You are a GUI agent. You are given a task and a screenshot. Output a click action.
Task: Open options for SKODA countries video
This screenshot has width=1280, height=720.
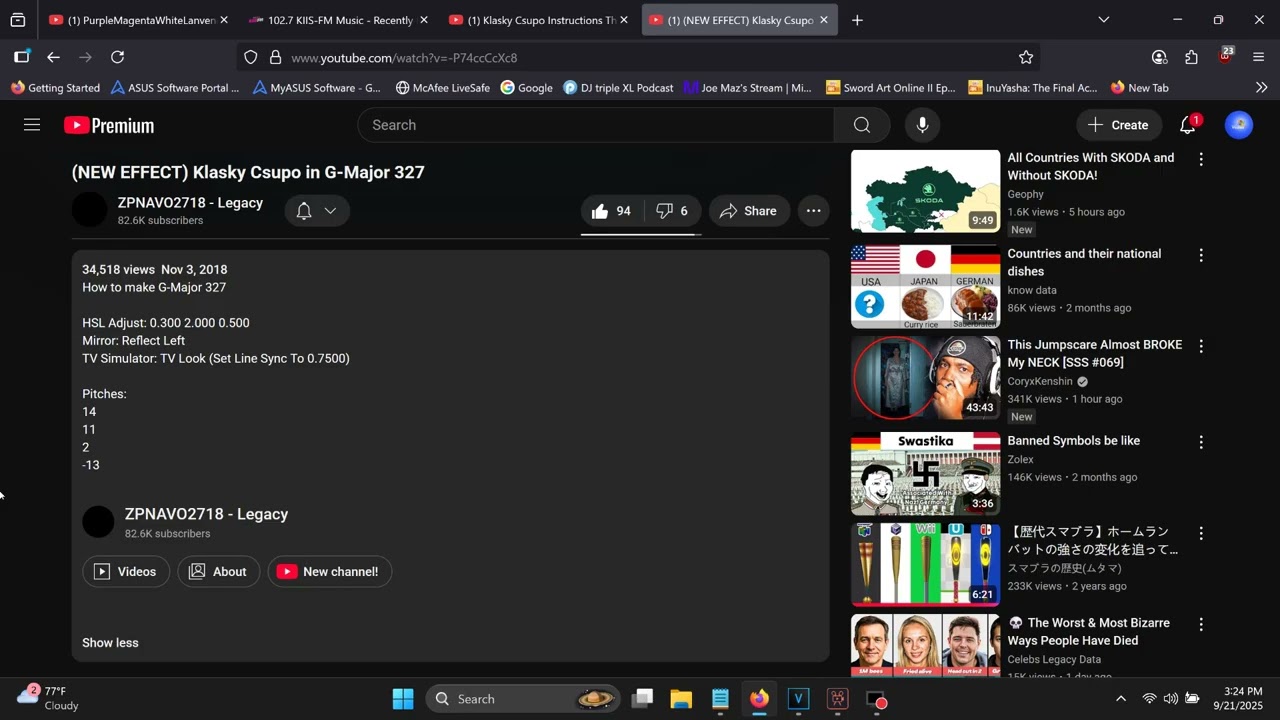click(1201, 160)
